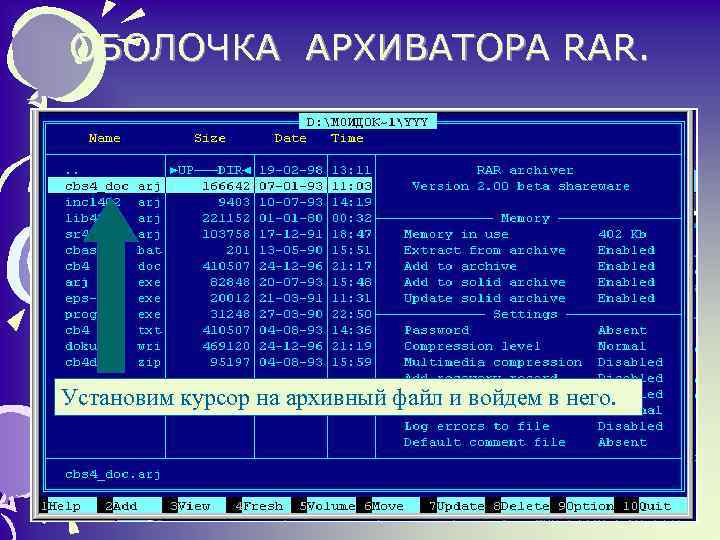Select the cb4 doc file name
This screenshot has width=720, height=540.
coord(112,266)
